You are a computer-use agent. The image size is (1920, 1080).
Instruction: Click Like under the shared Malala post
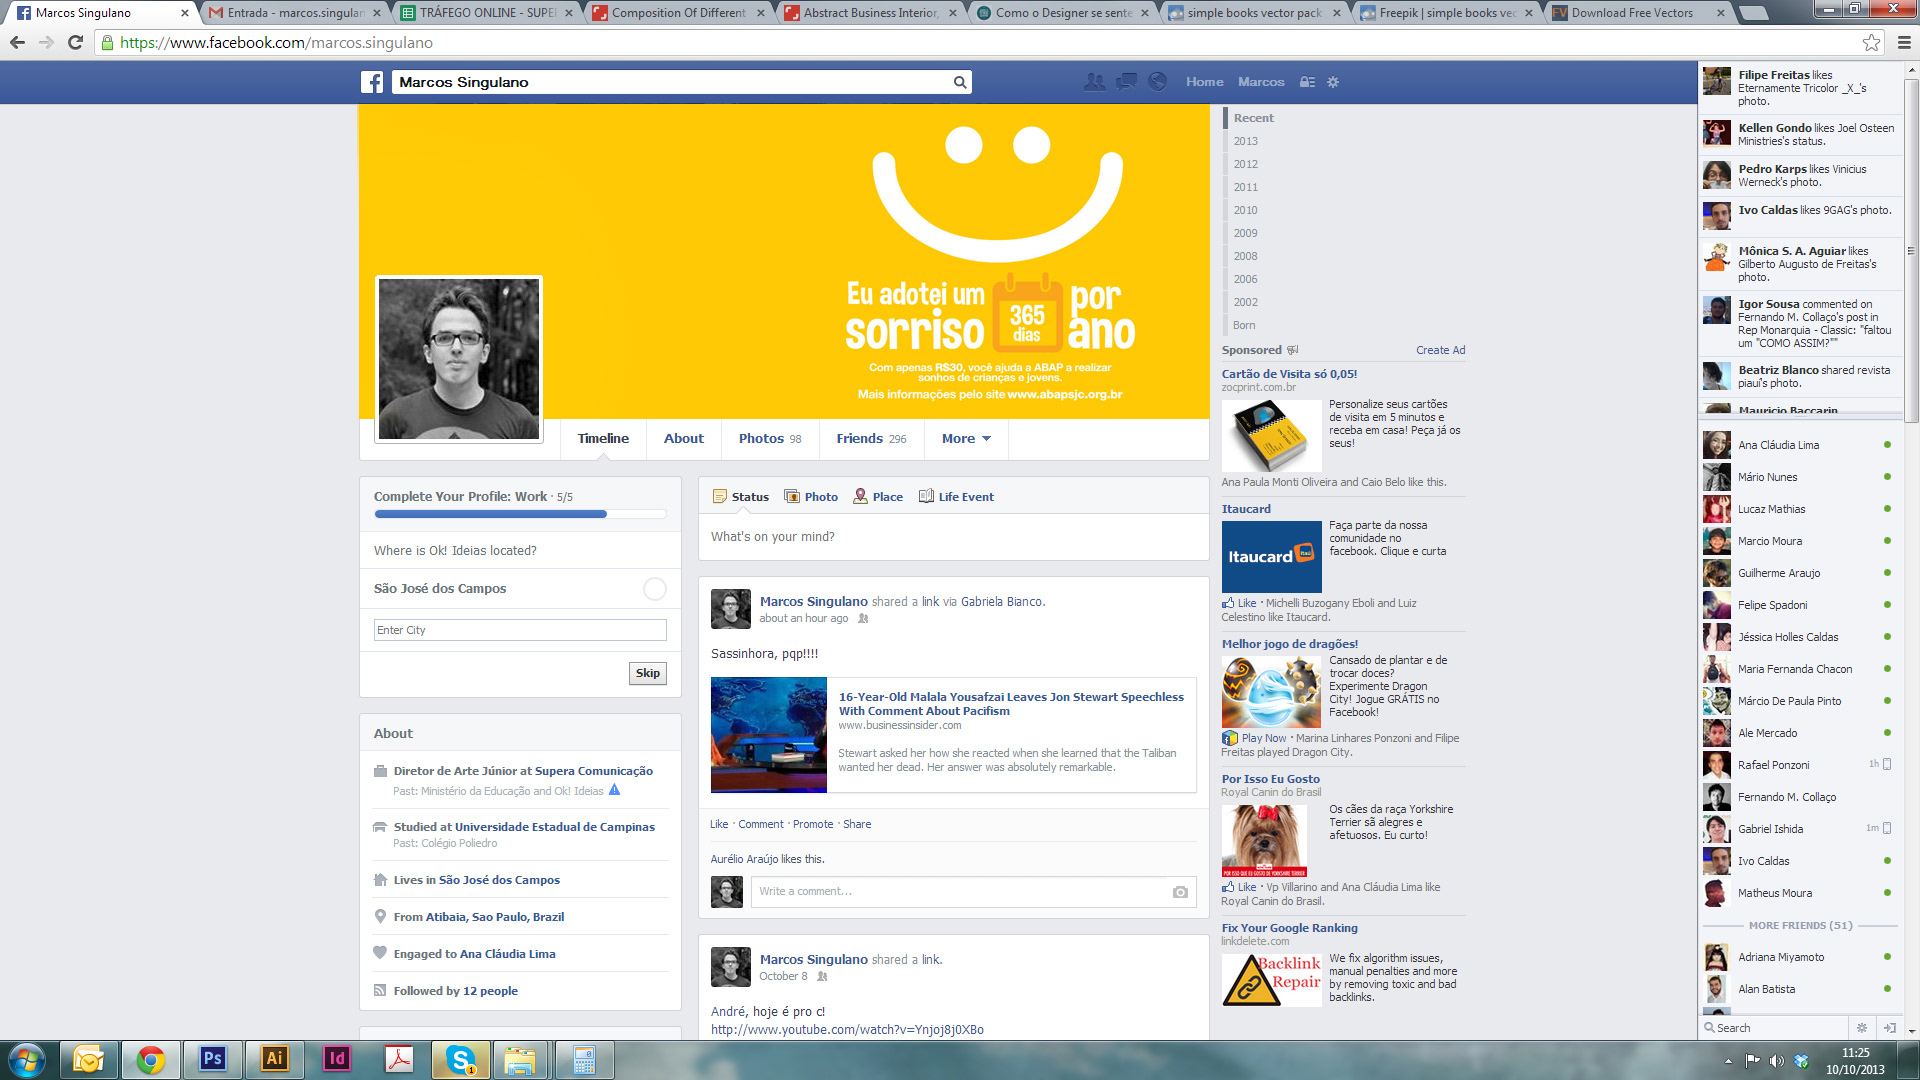click(719, 824)
